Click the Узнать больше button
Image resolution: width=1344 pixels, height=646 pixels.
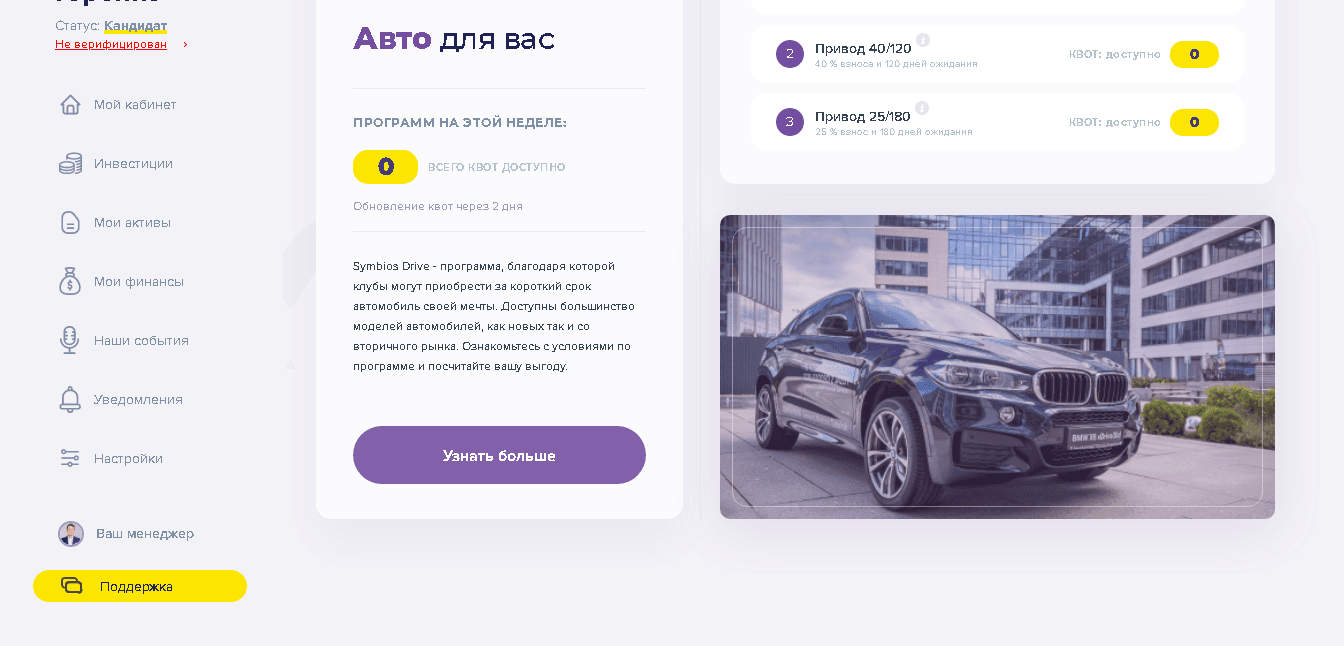(499, 455)
